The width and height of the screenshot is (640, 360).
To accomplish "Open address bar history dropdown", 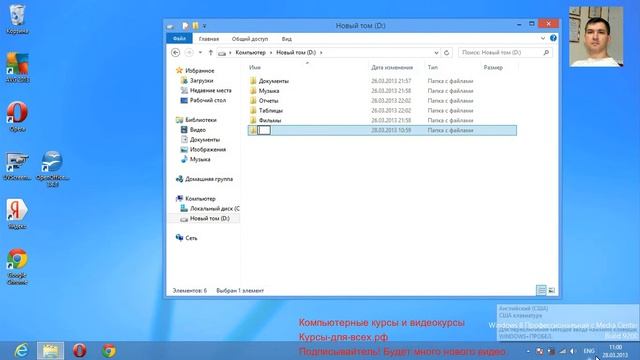I will point(436,53).
